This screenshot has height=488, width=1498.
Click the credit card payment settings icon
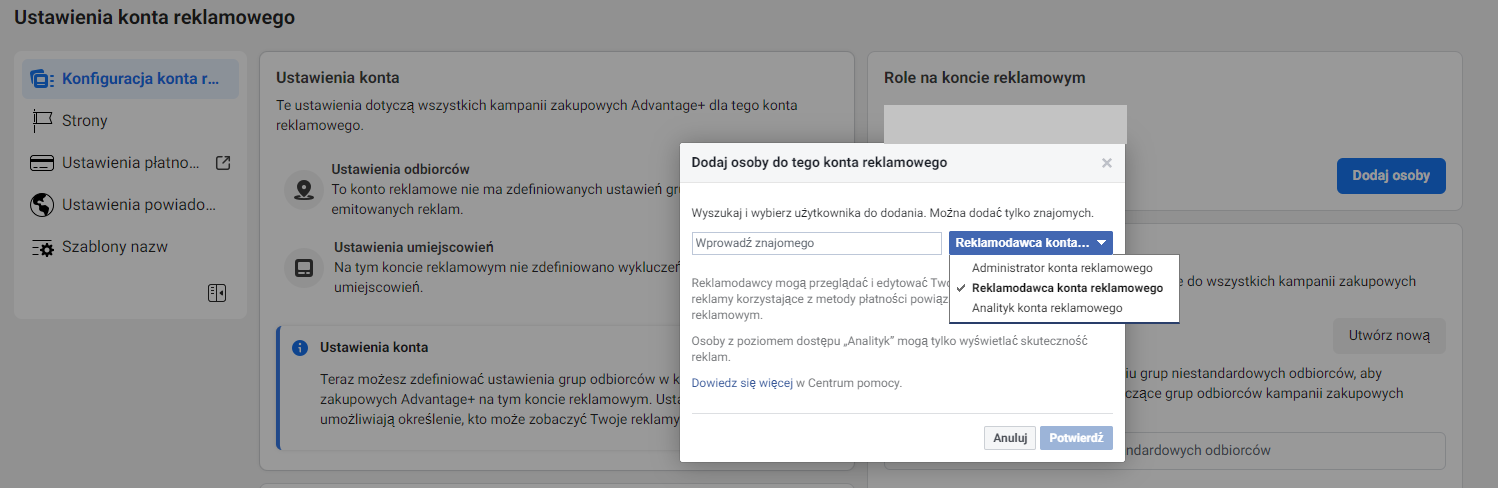(x=41, y=163)
